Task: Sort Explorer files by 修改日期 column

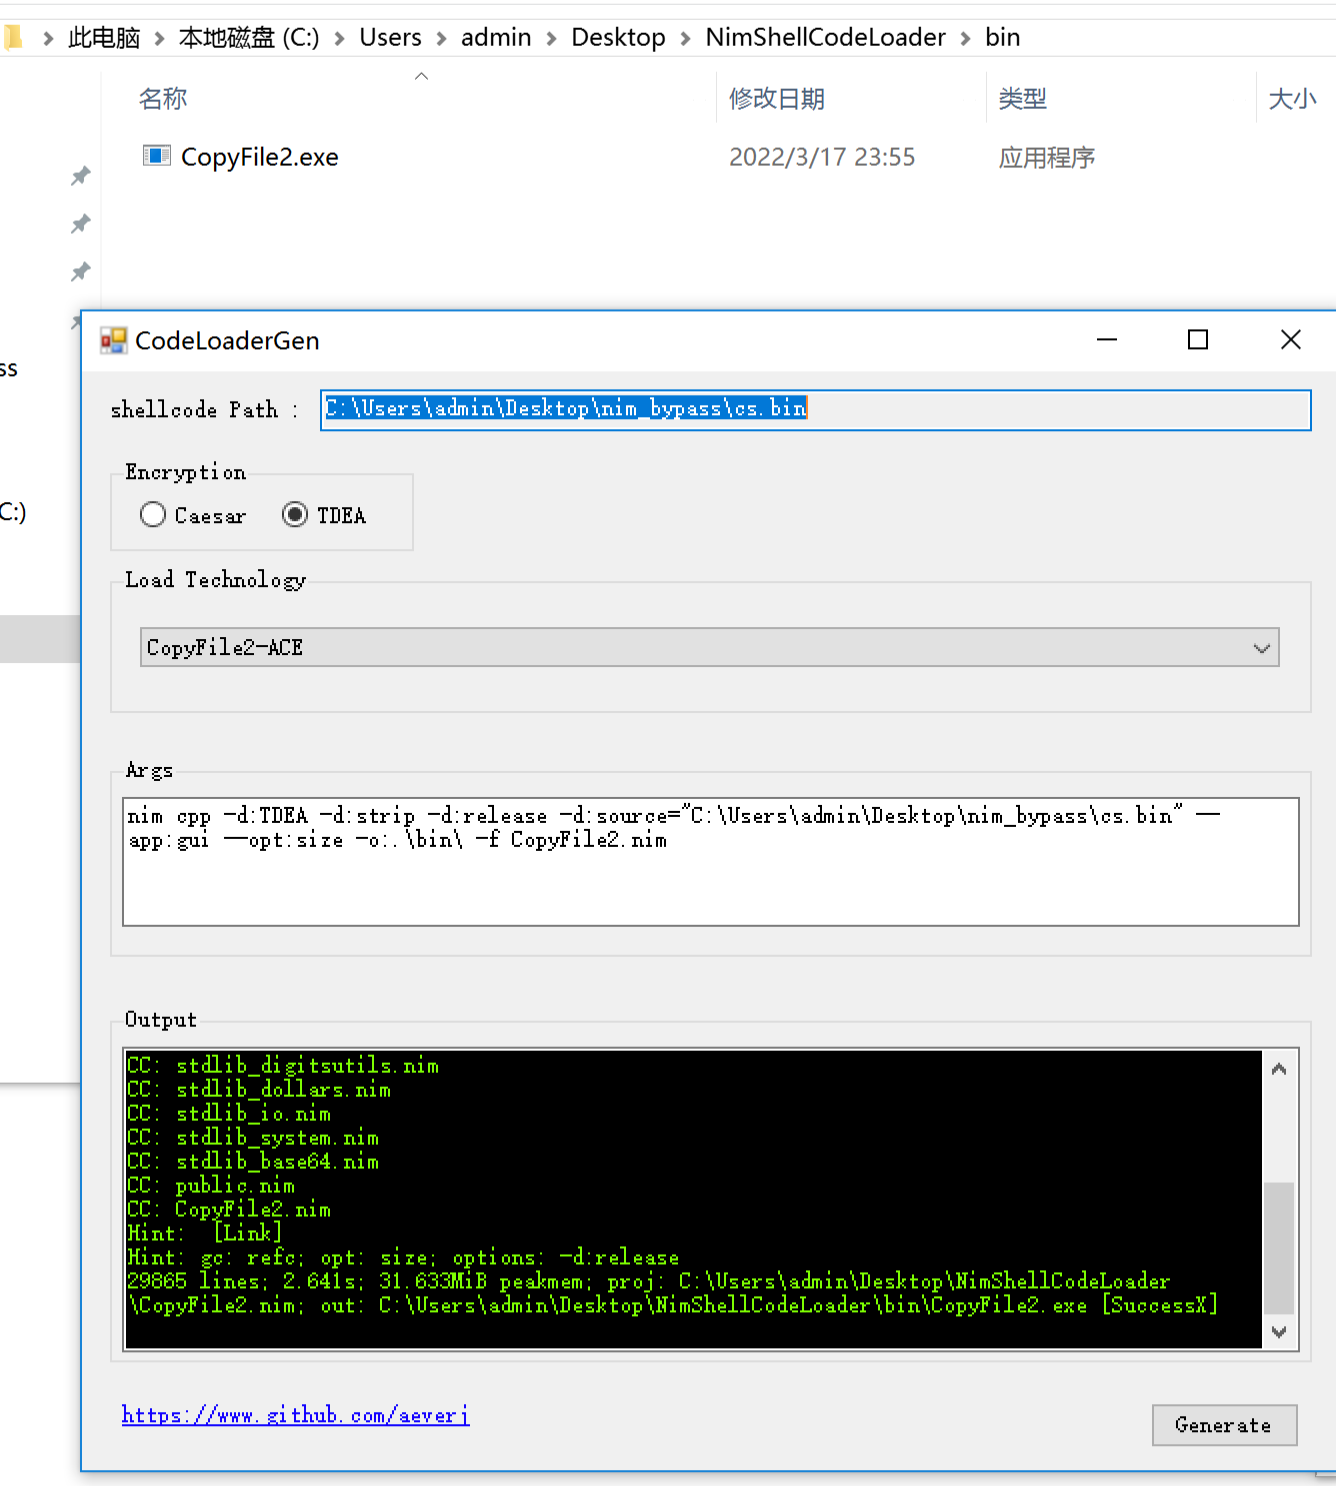Action: coord(777,99)
